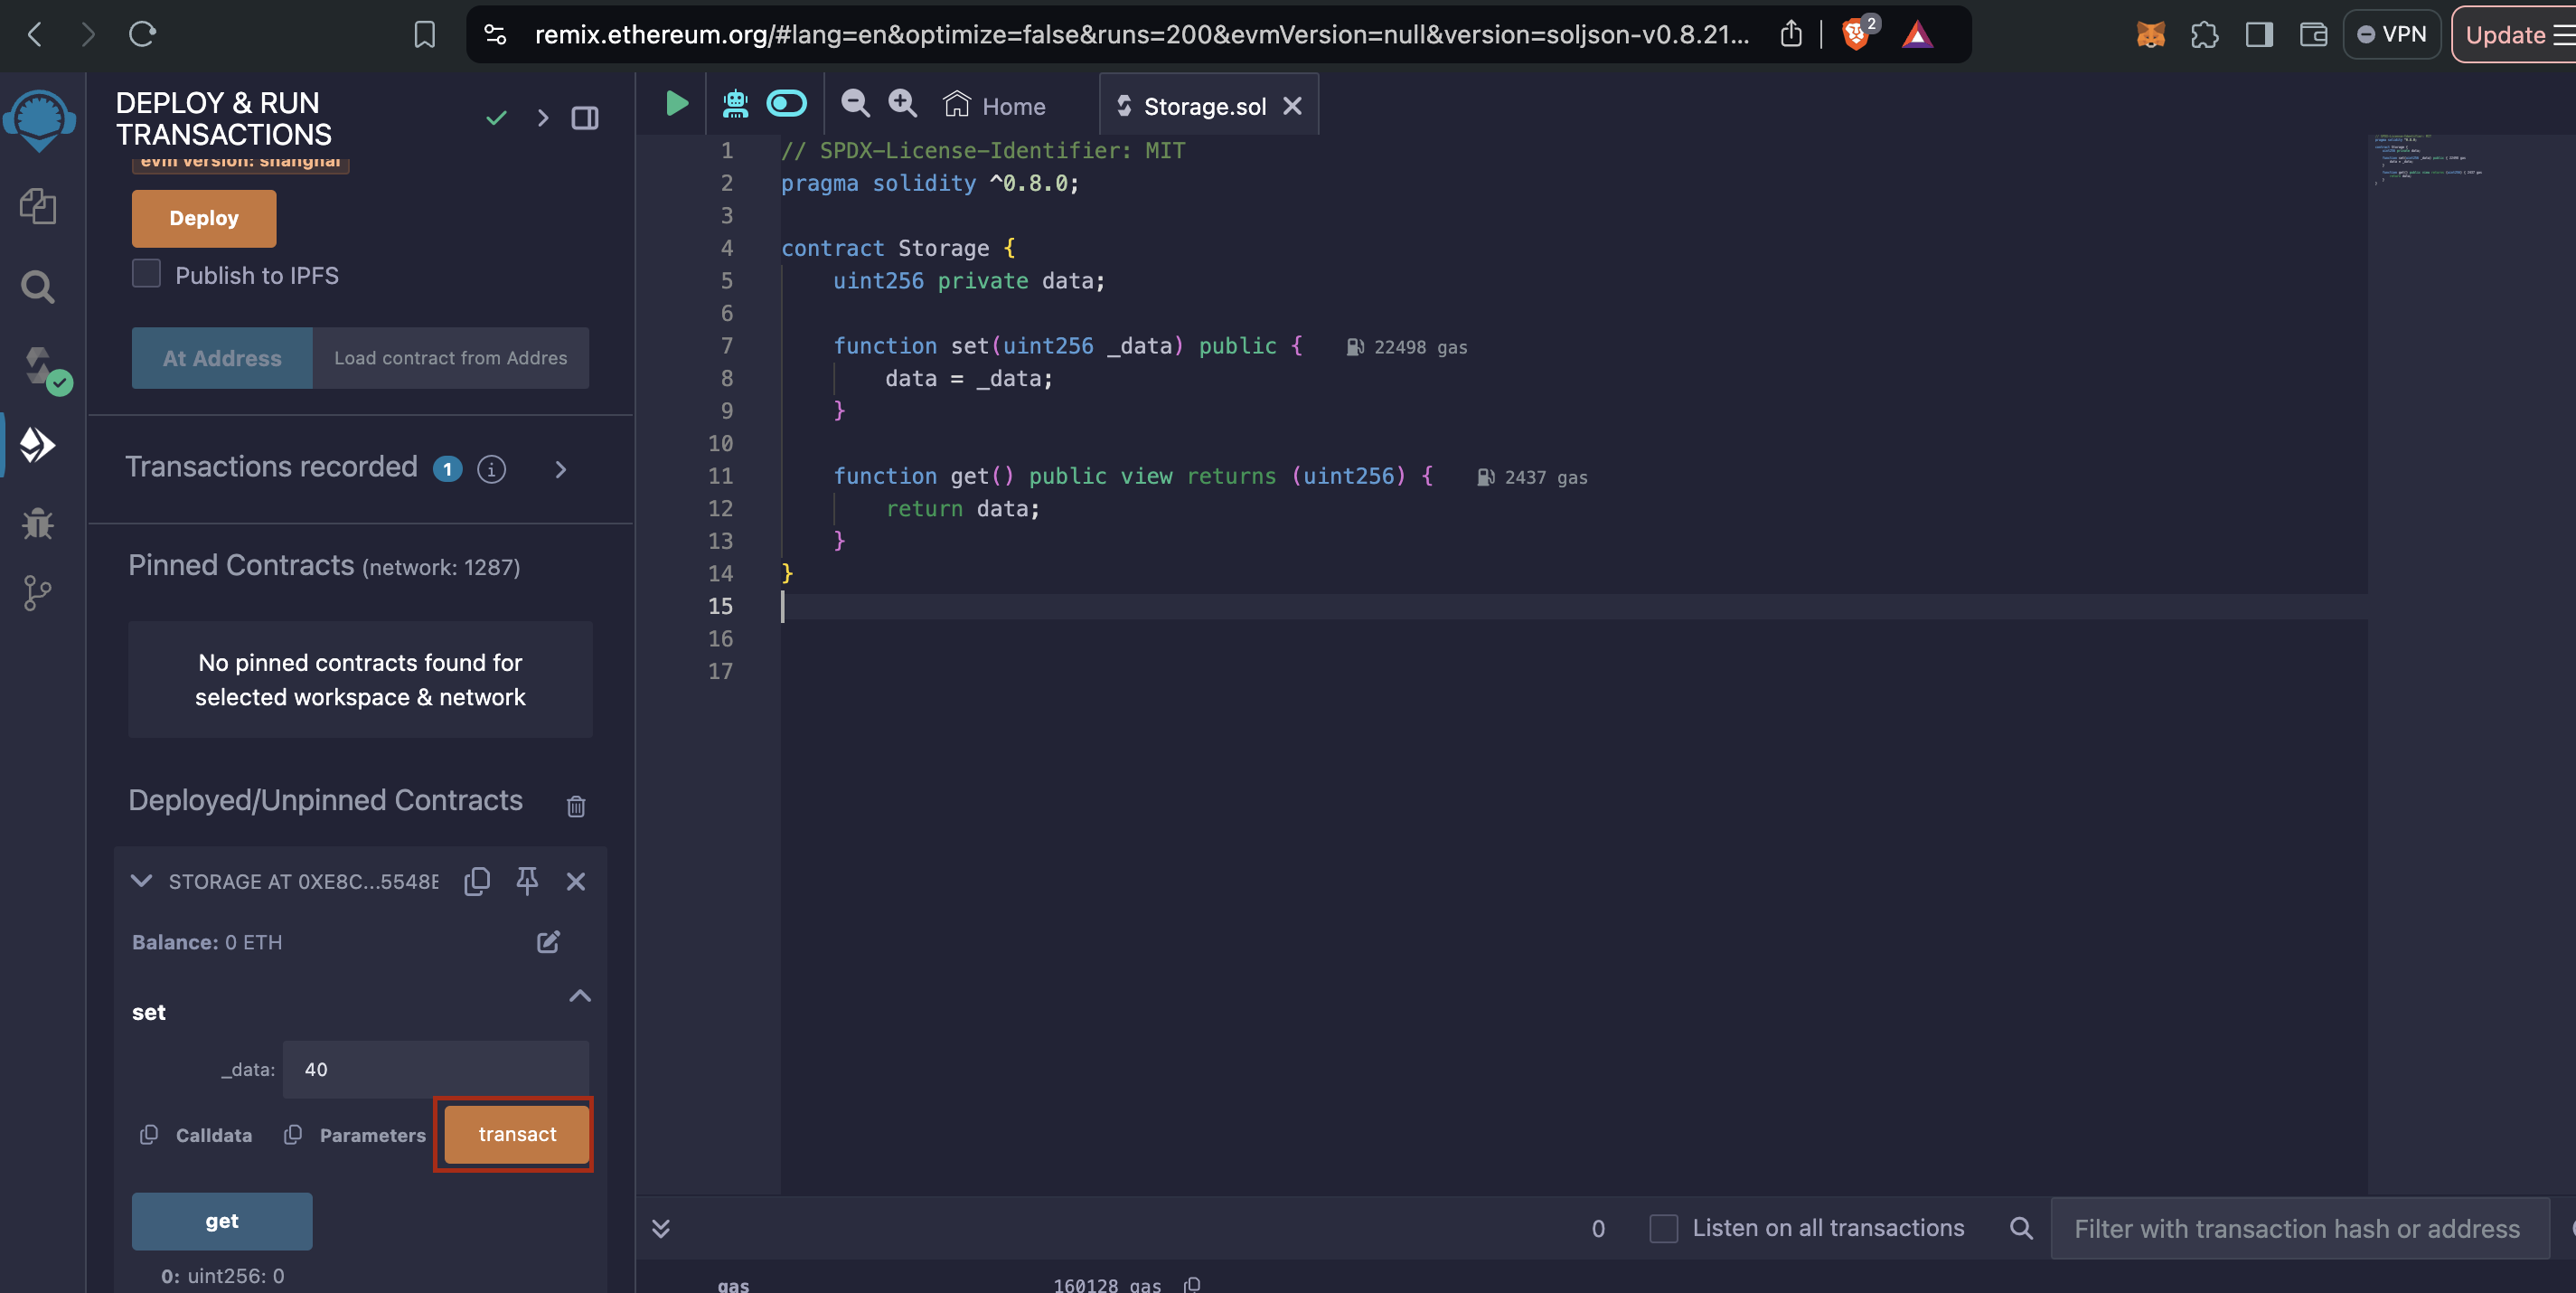
Task: Toggle the side panel layout icon
Action: coord(585,118)
